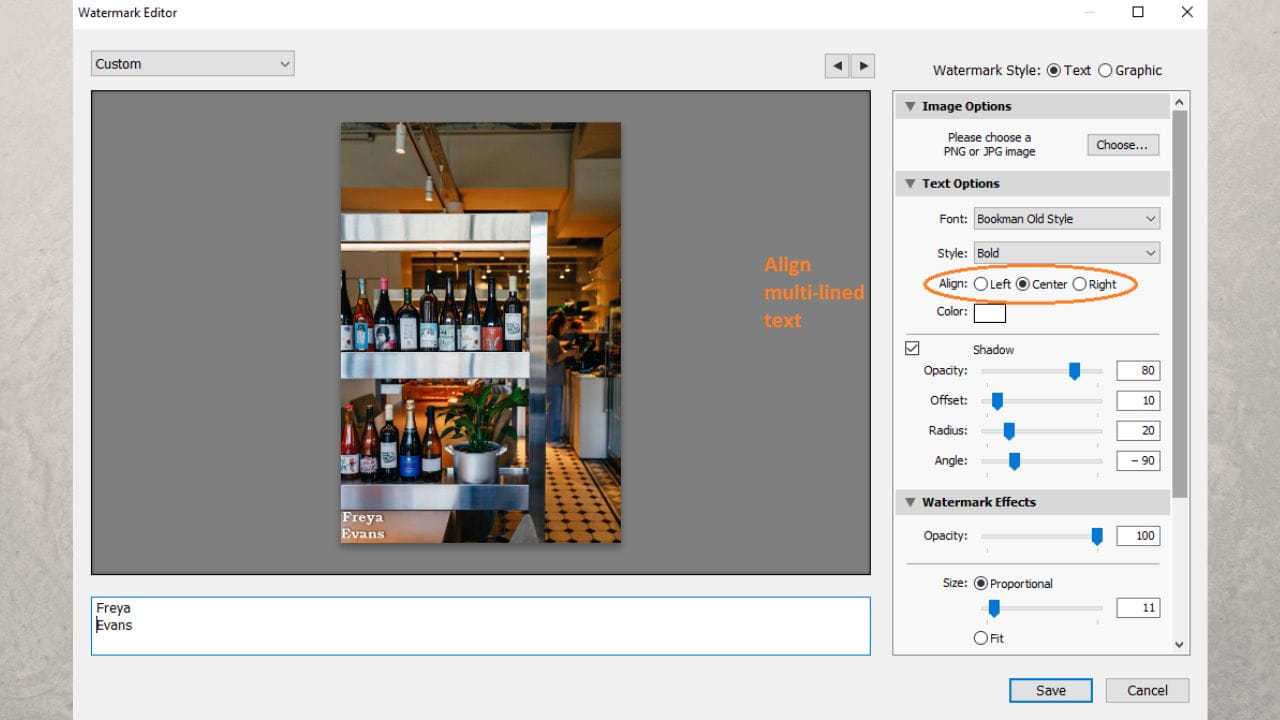Viewport: 1280px width, 720px height.
Task: Click the Angle value field -90
Action: click(1138, 460)
